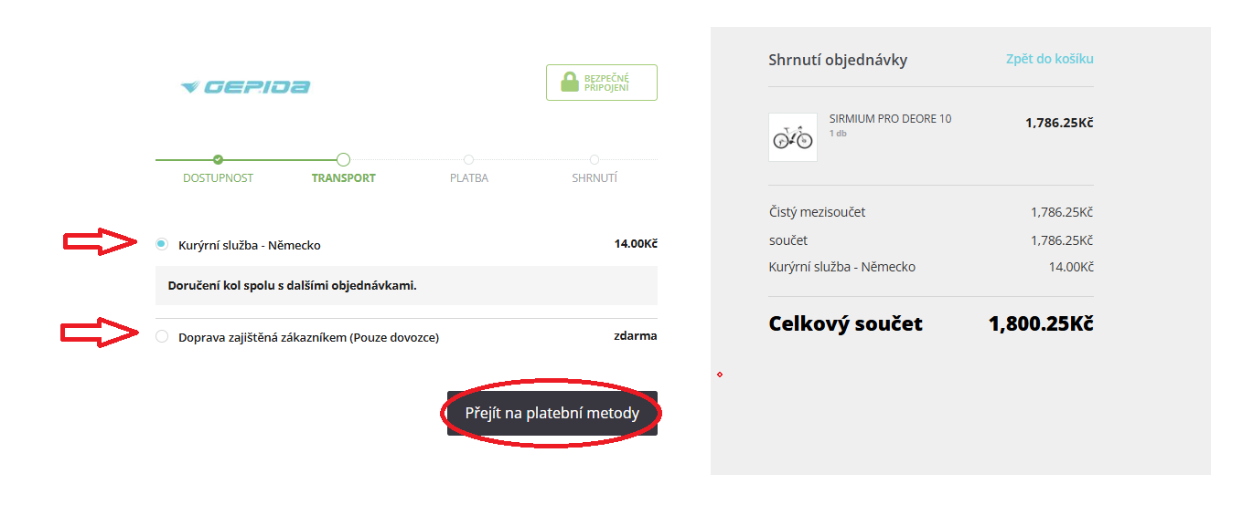Click the Celkový součet total amount
This screenshot has height=506, width=1246.
[1040, 324]
